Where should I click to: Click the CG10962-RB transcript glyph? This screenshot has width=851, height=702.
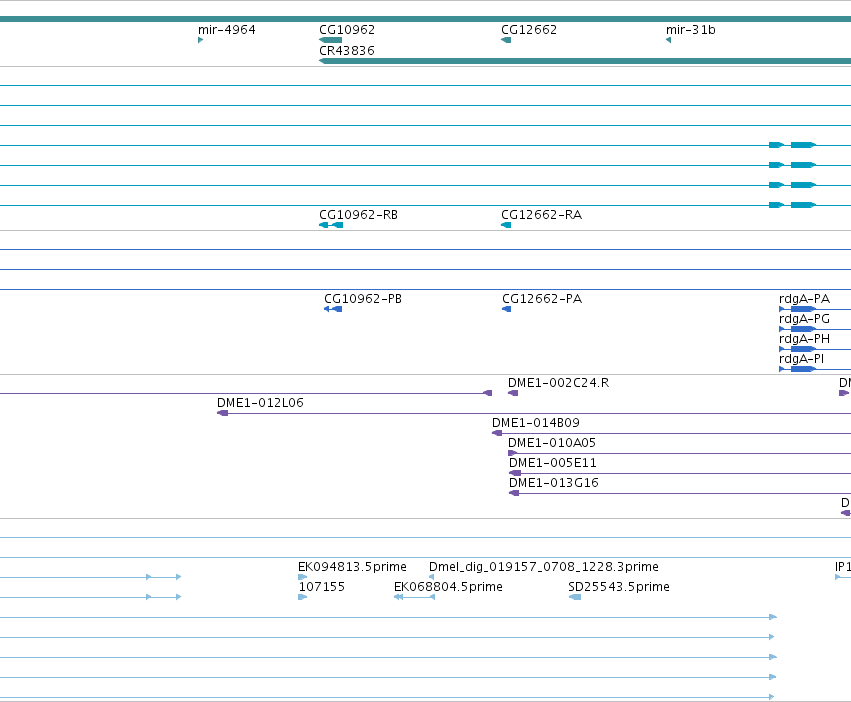[331, 225]
